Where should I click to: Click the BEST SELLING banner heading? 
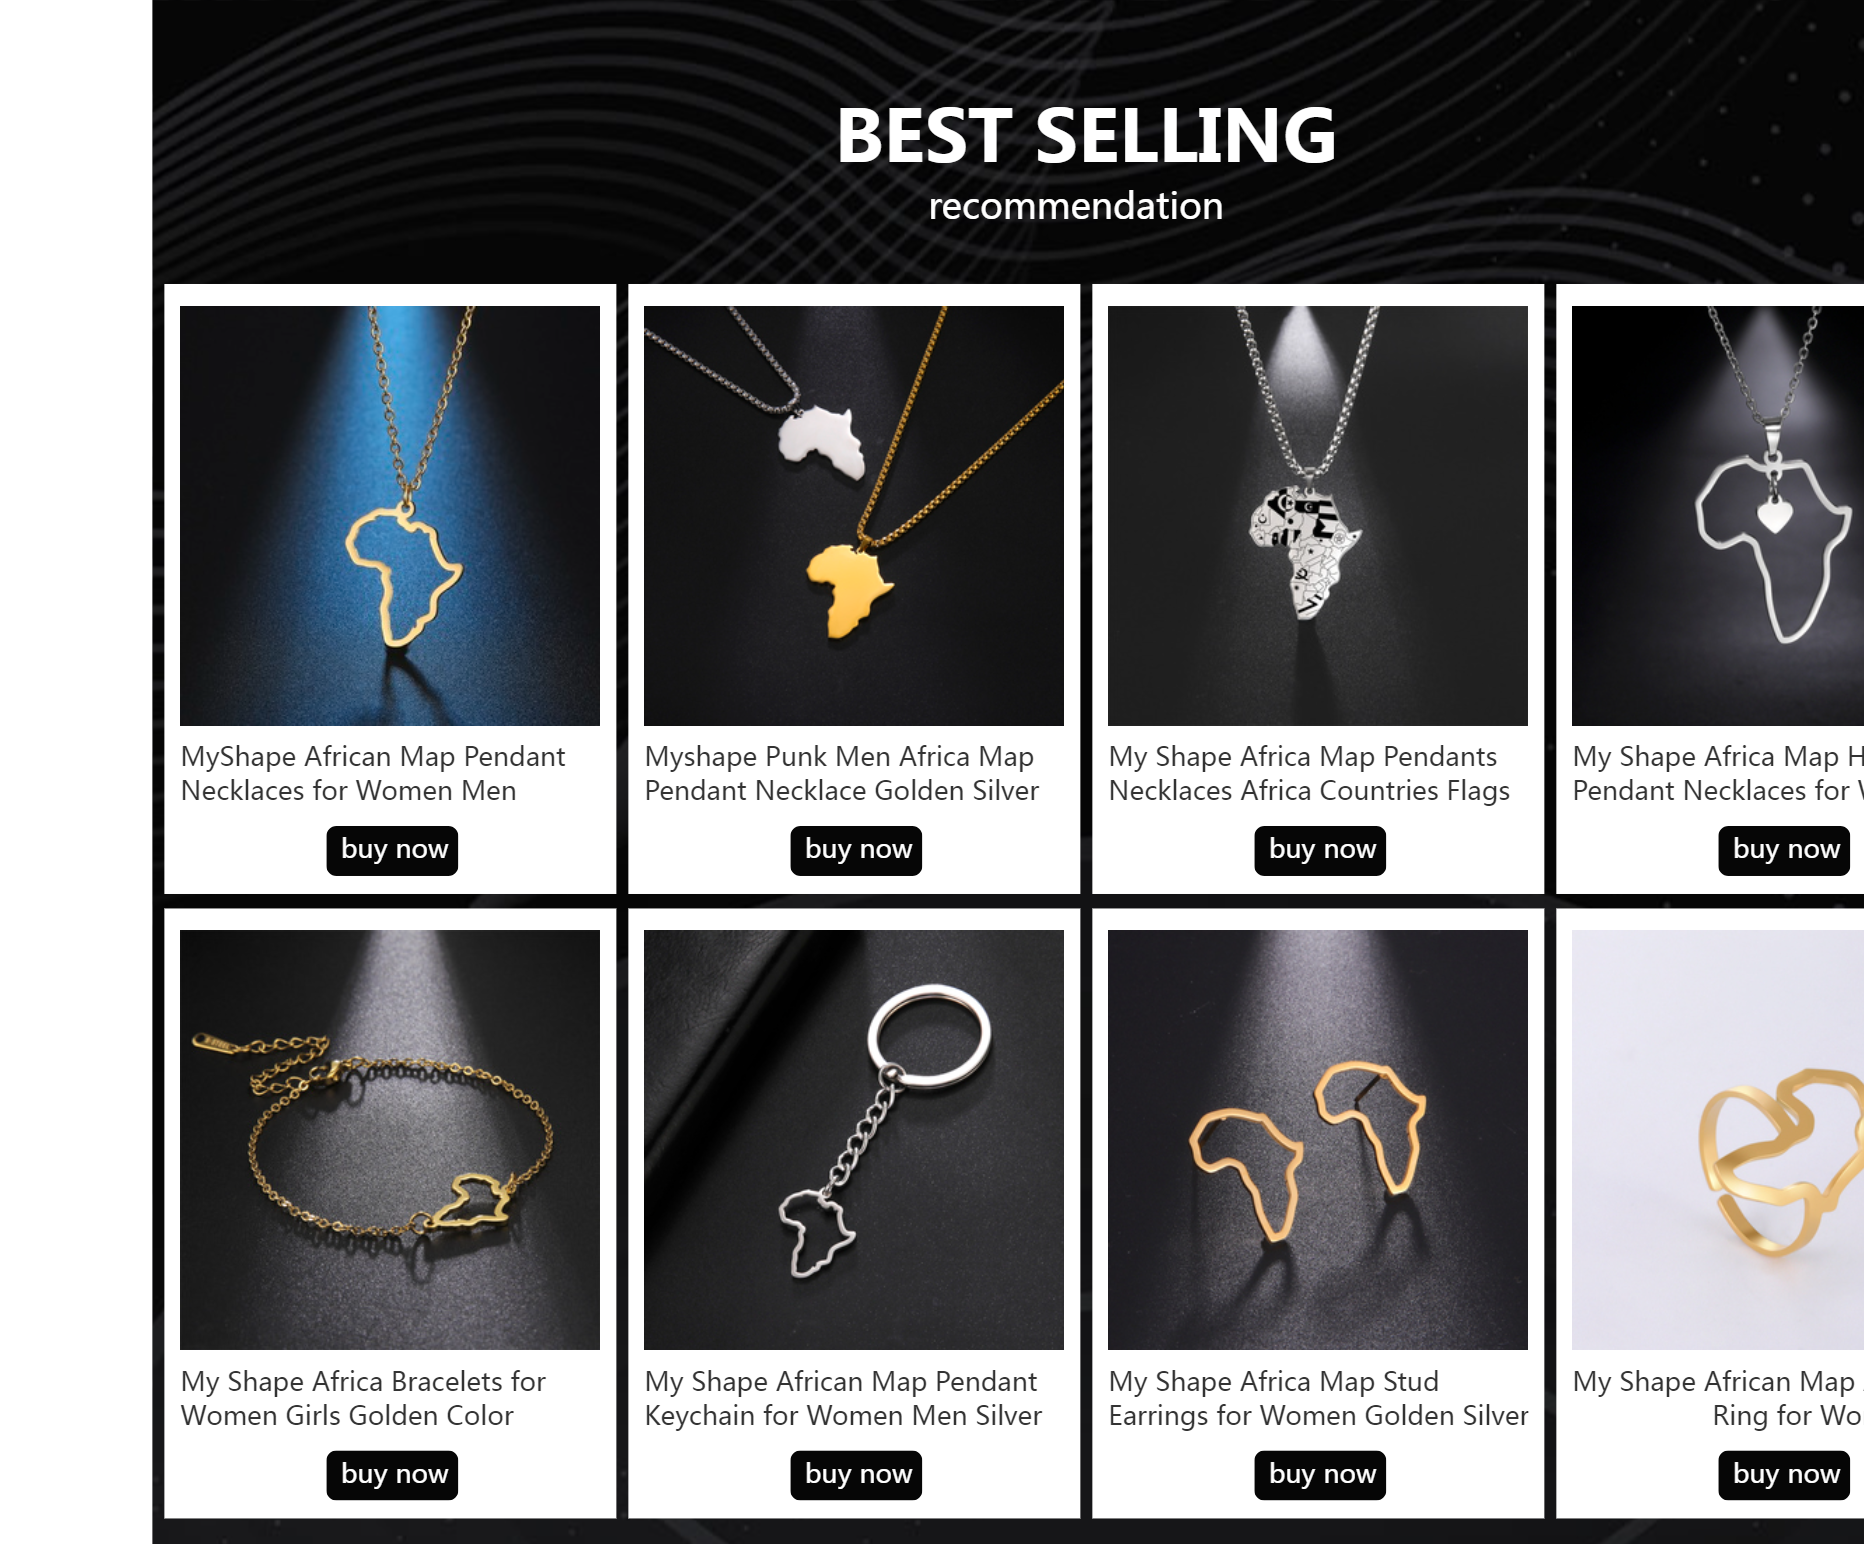coord(1086,136)
